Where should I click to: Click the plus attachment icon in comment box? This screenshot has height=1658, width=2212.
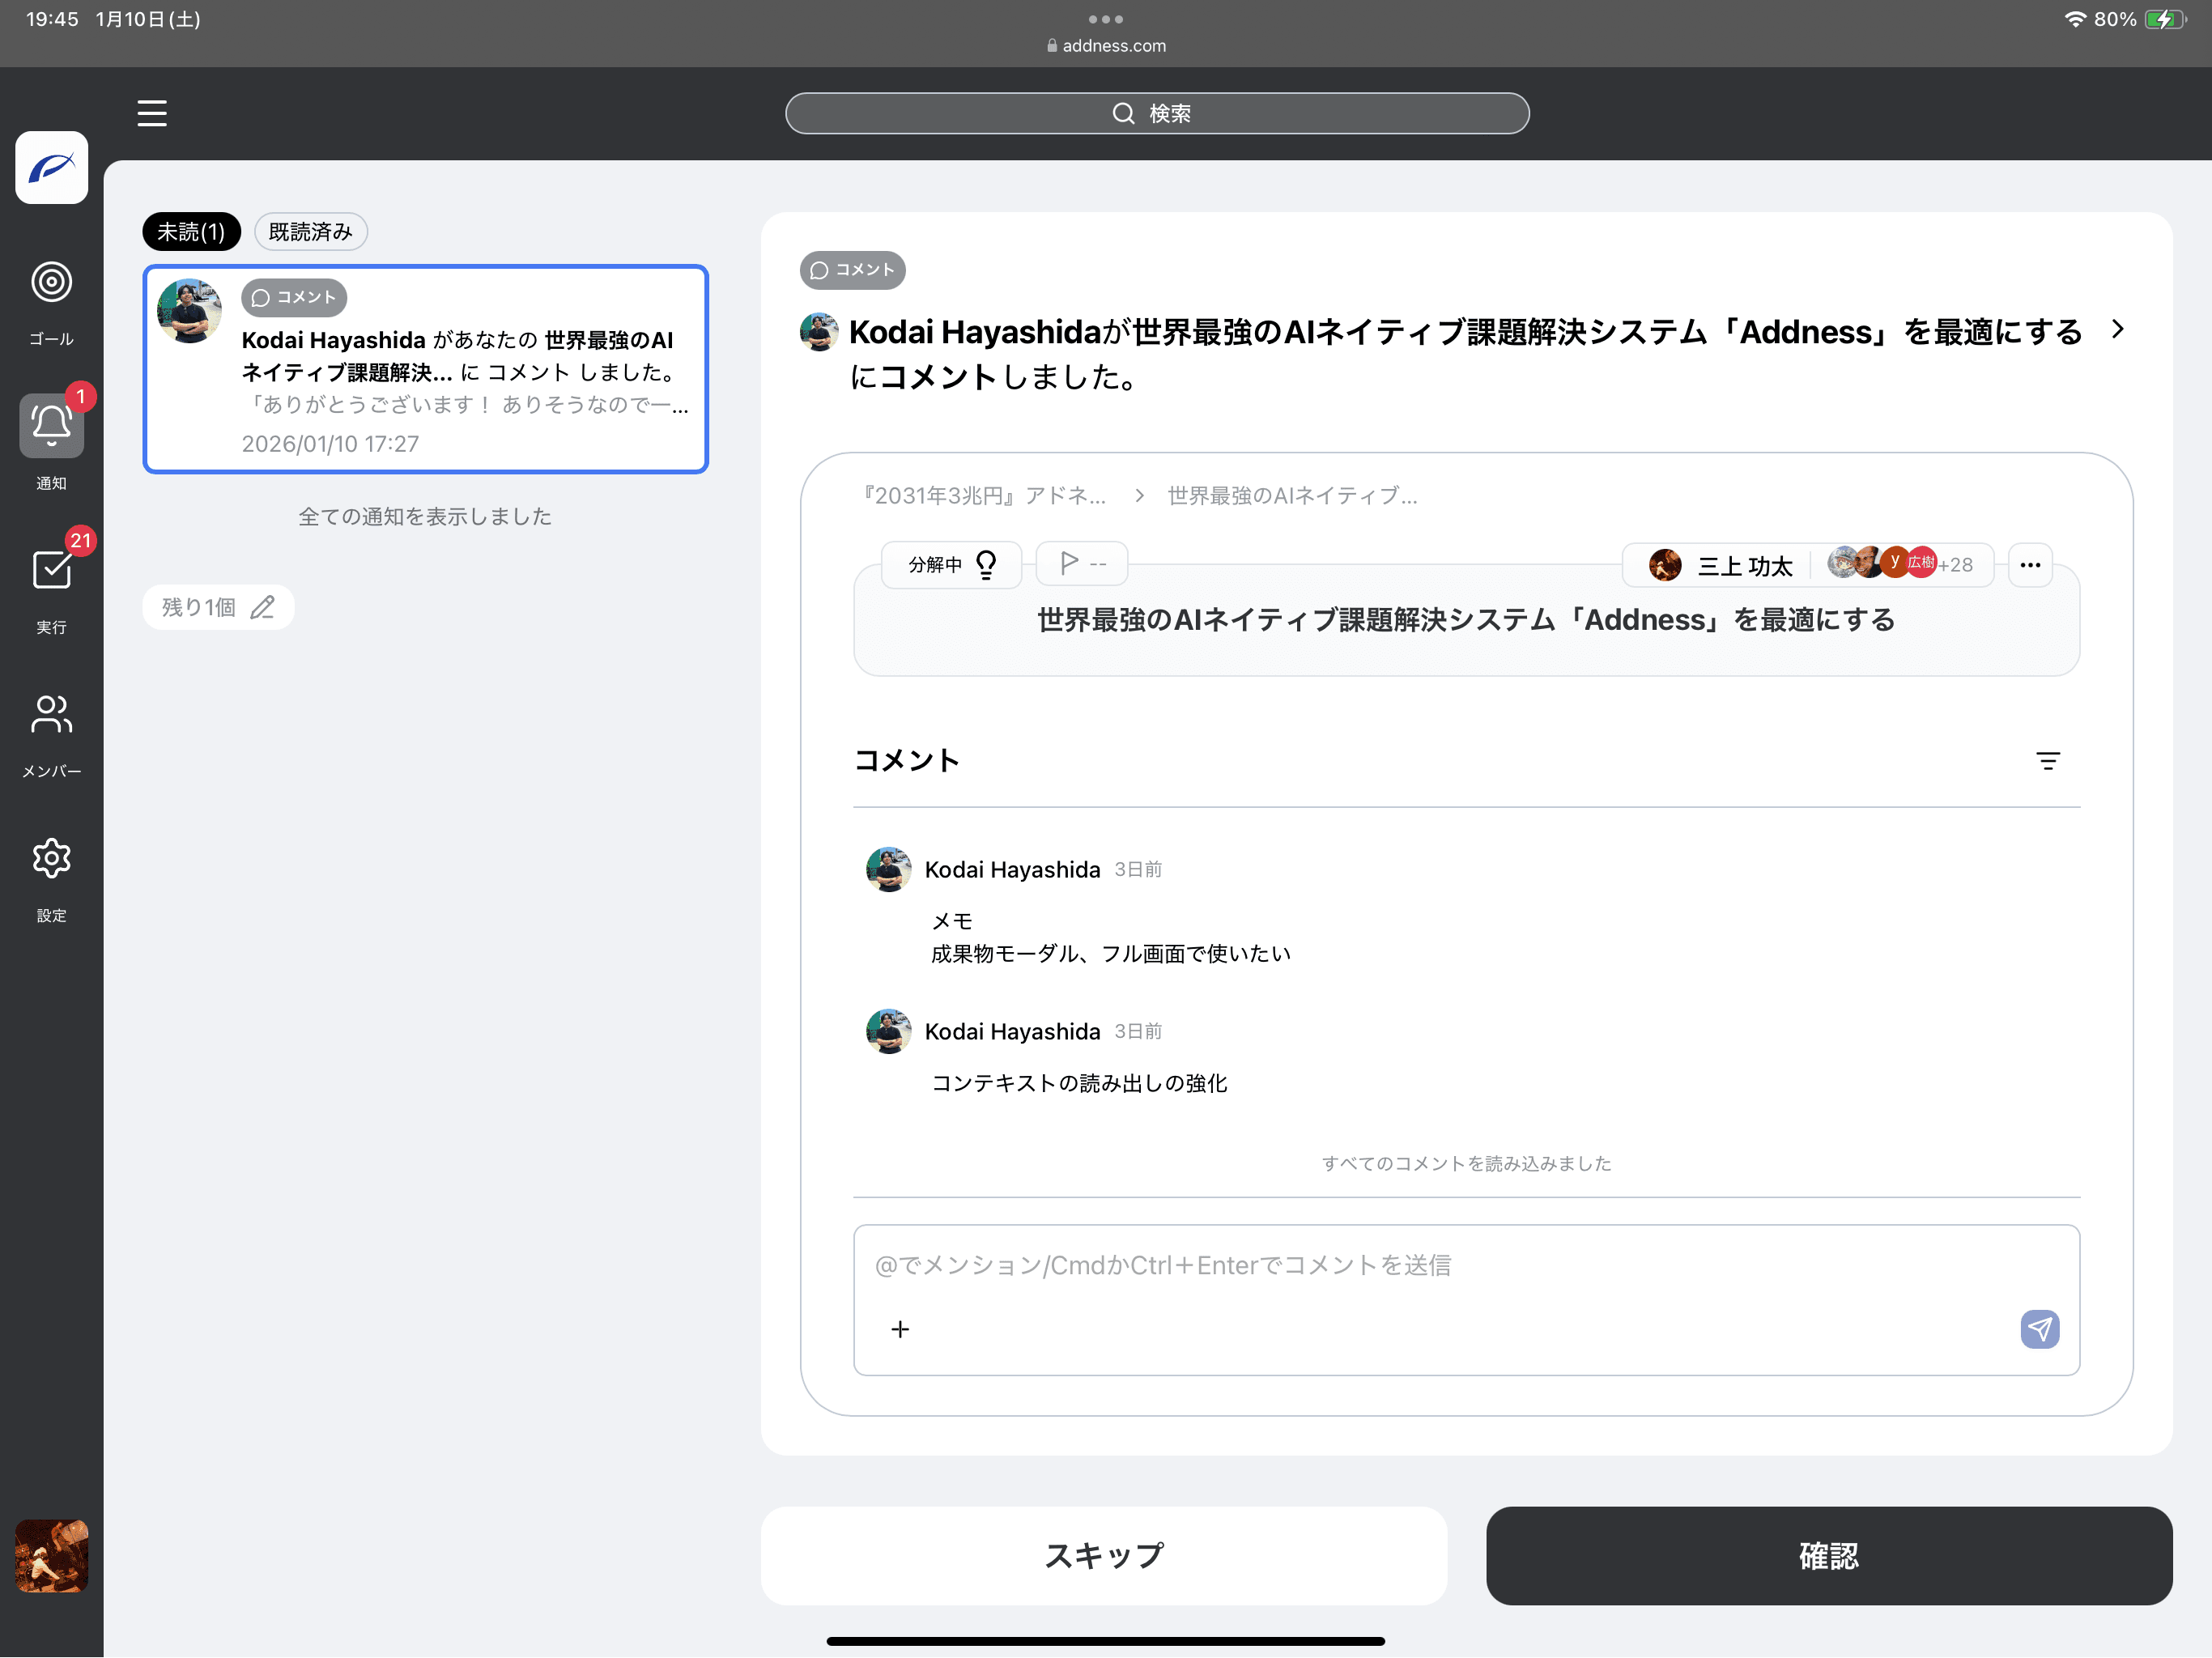(x=900, y=1329)
